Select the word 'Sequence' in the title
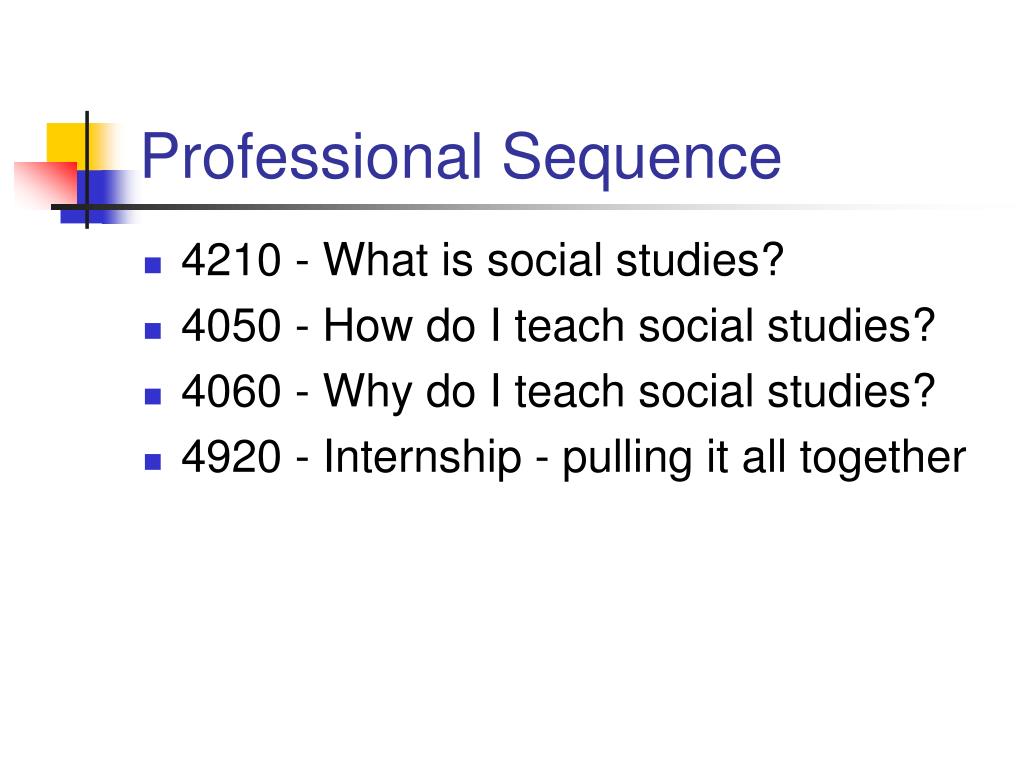The height and width of the screenshot is (768, 1024). point(642,159)
